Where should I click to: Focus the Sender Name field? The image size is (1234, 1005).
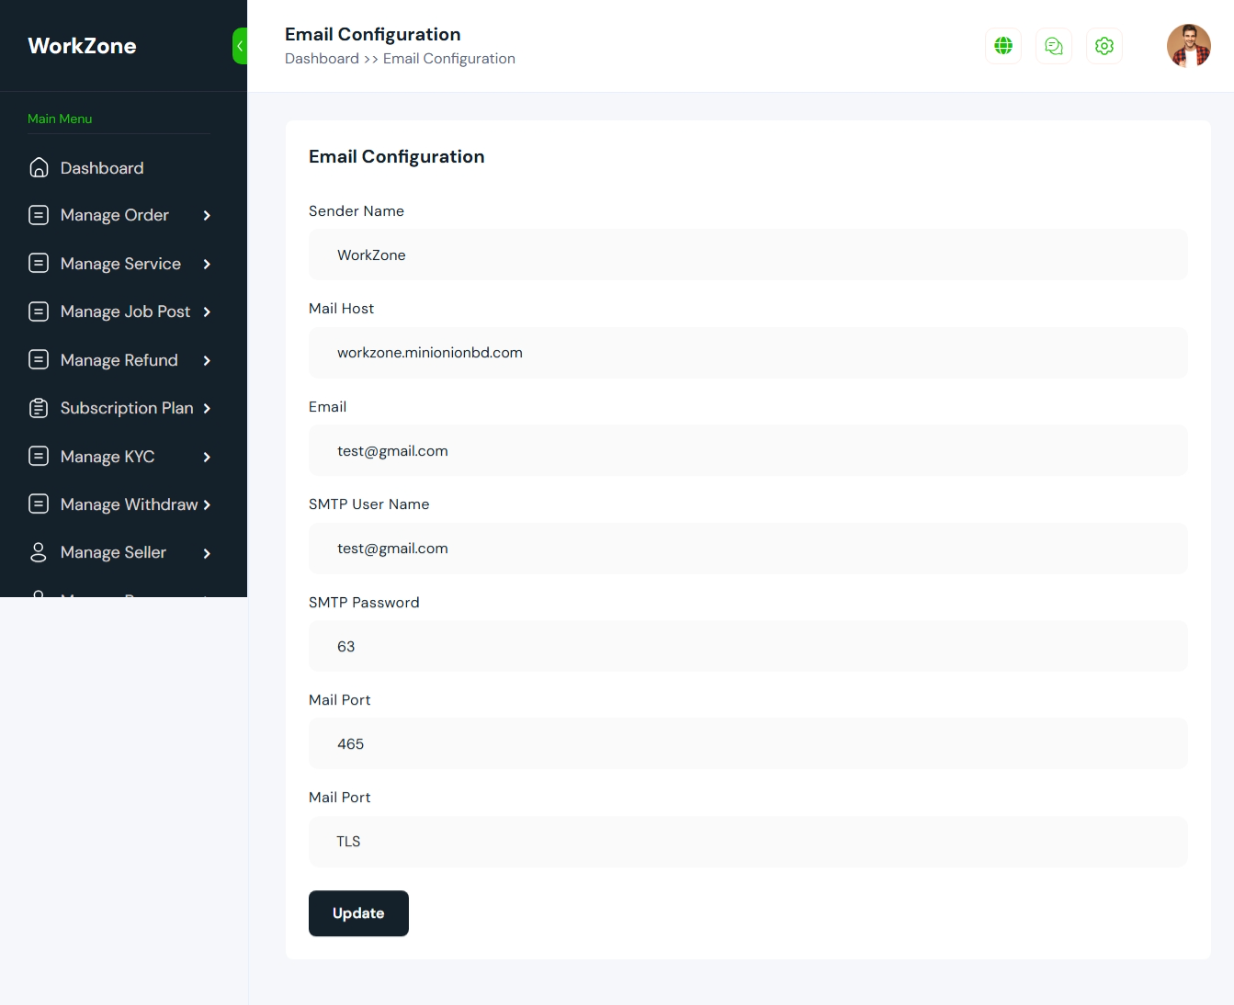click(x=747, y=255)
